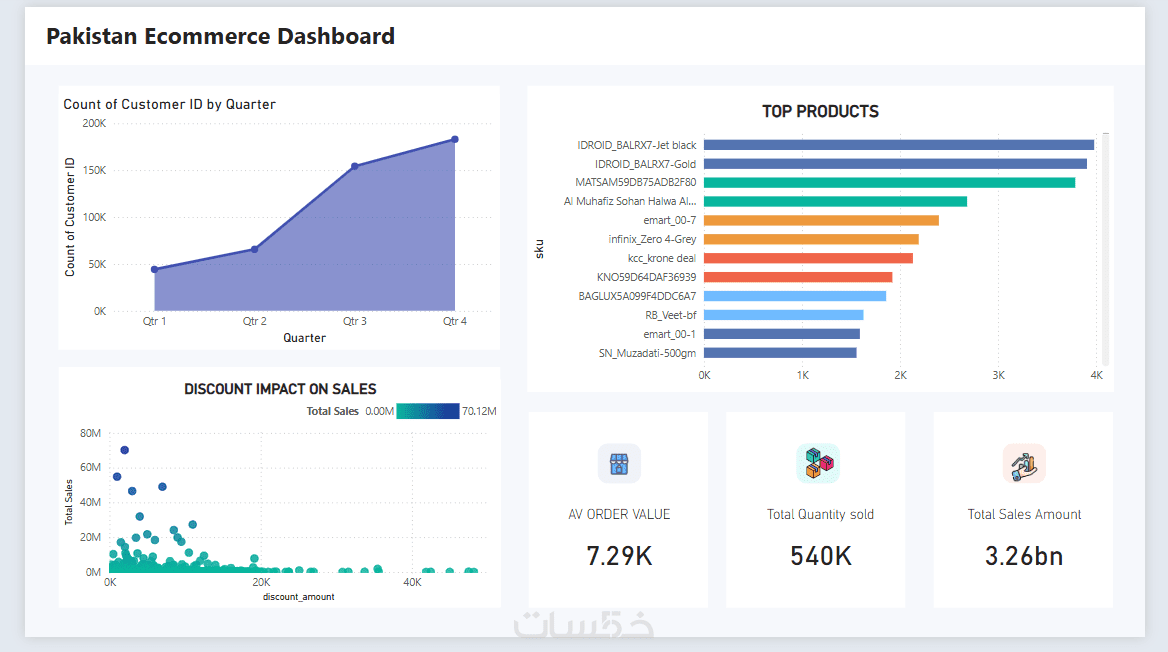1168x652 pixels.
Task: Select the IDROID_BALRX7-Jet black bar
Action: click(x=898, y=145)
